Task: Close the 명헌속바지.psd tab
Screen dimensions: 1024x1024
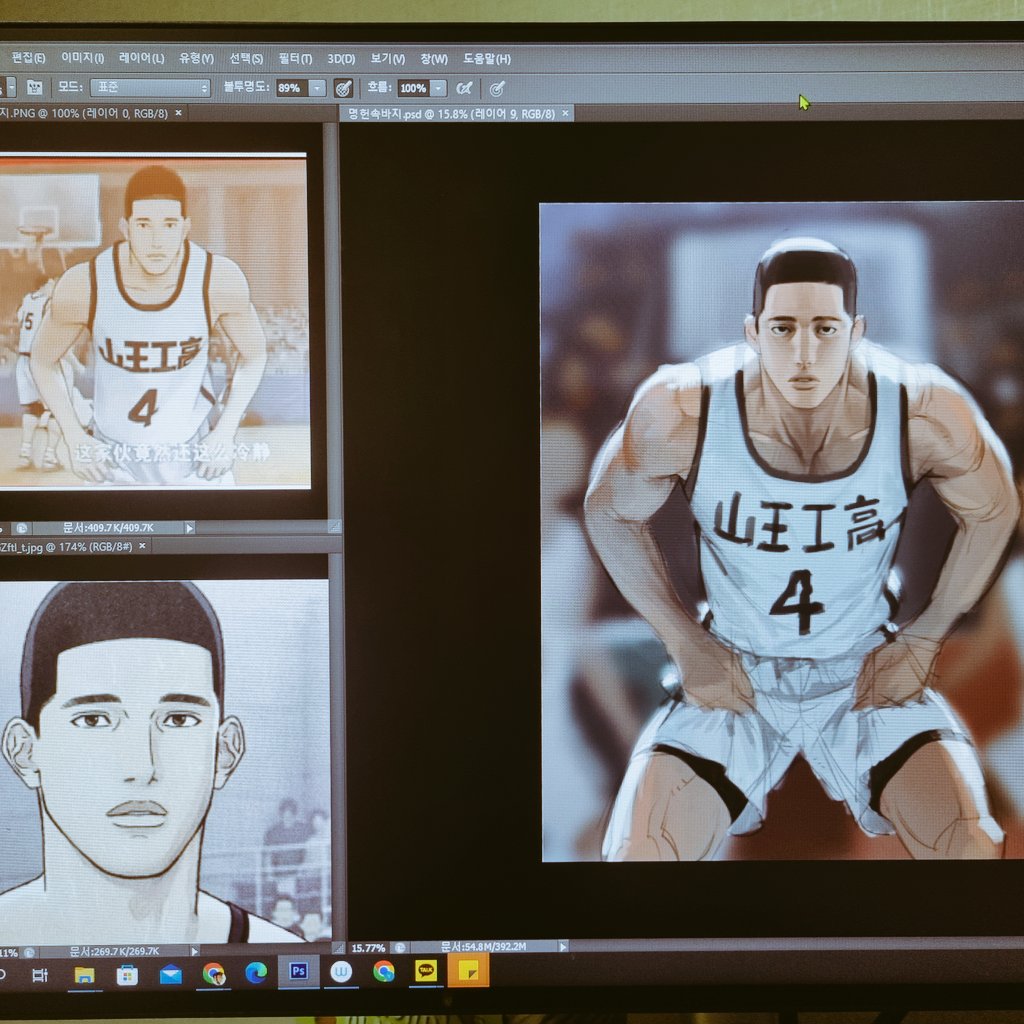Action: click(566, 114)
